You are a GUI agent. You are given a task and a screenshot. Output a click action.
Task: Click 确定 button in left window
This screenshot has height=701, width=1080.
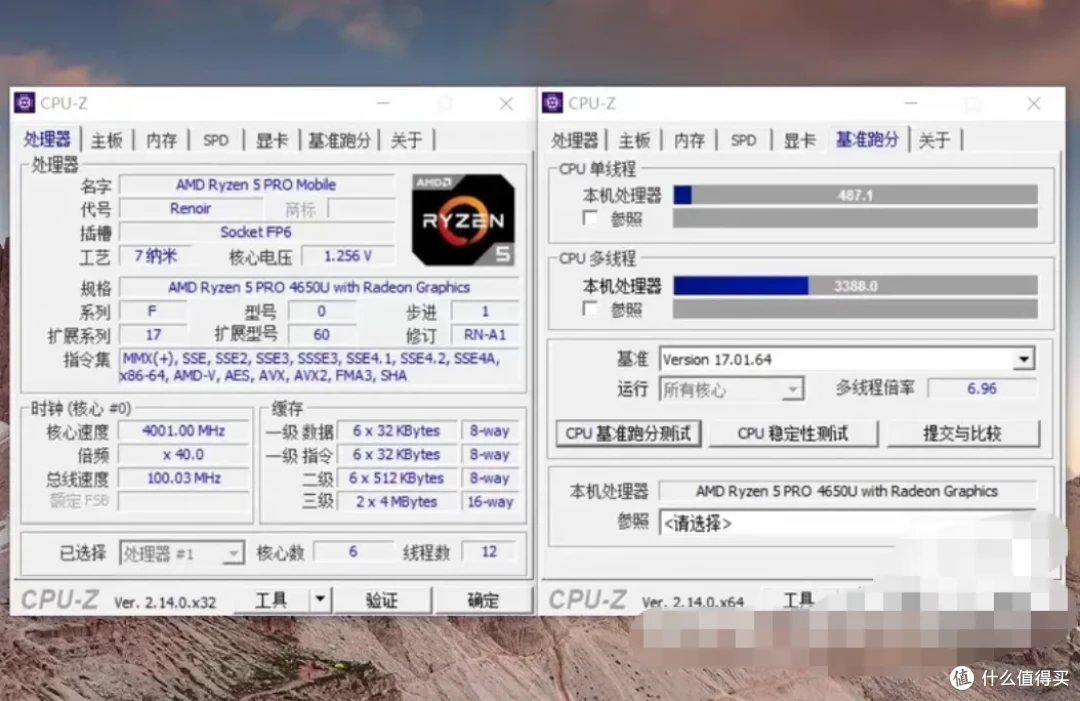click(x=484, y=600)
